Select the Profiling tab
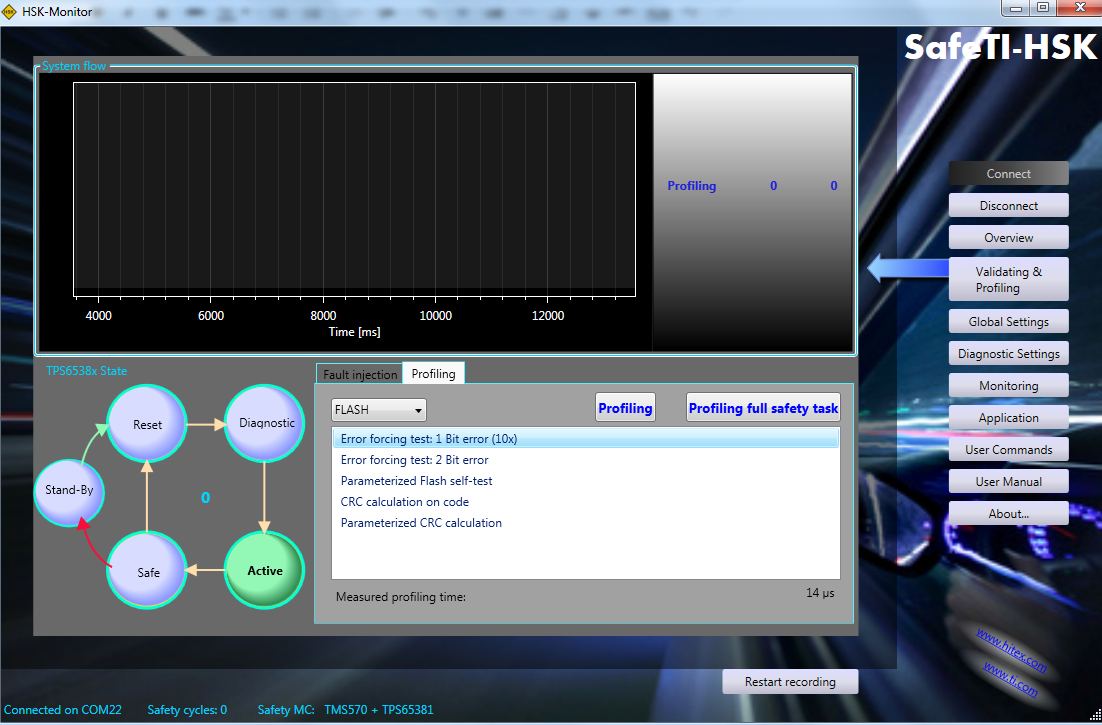The image size is (1102, 725). tap(434, 374)
